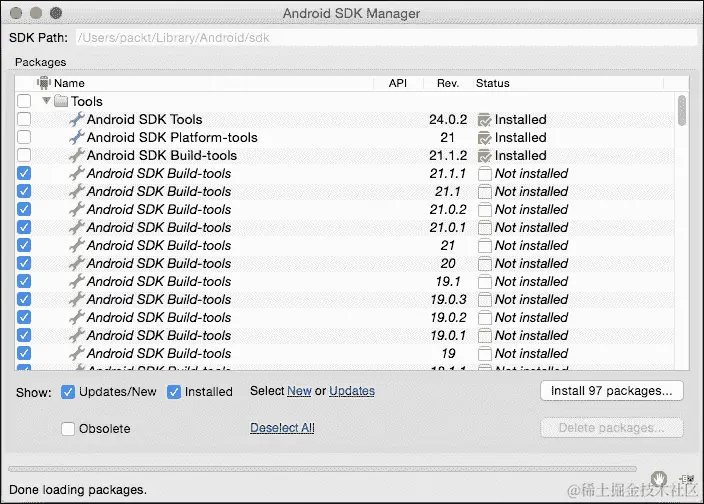The image size is (704, 504).
Task: Click wrench icon of Build-tools rev 21.1.2
Action: (77, 155)
